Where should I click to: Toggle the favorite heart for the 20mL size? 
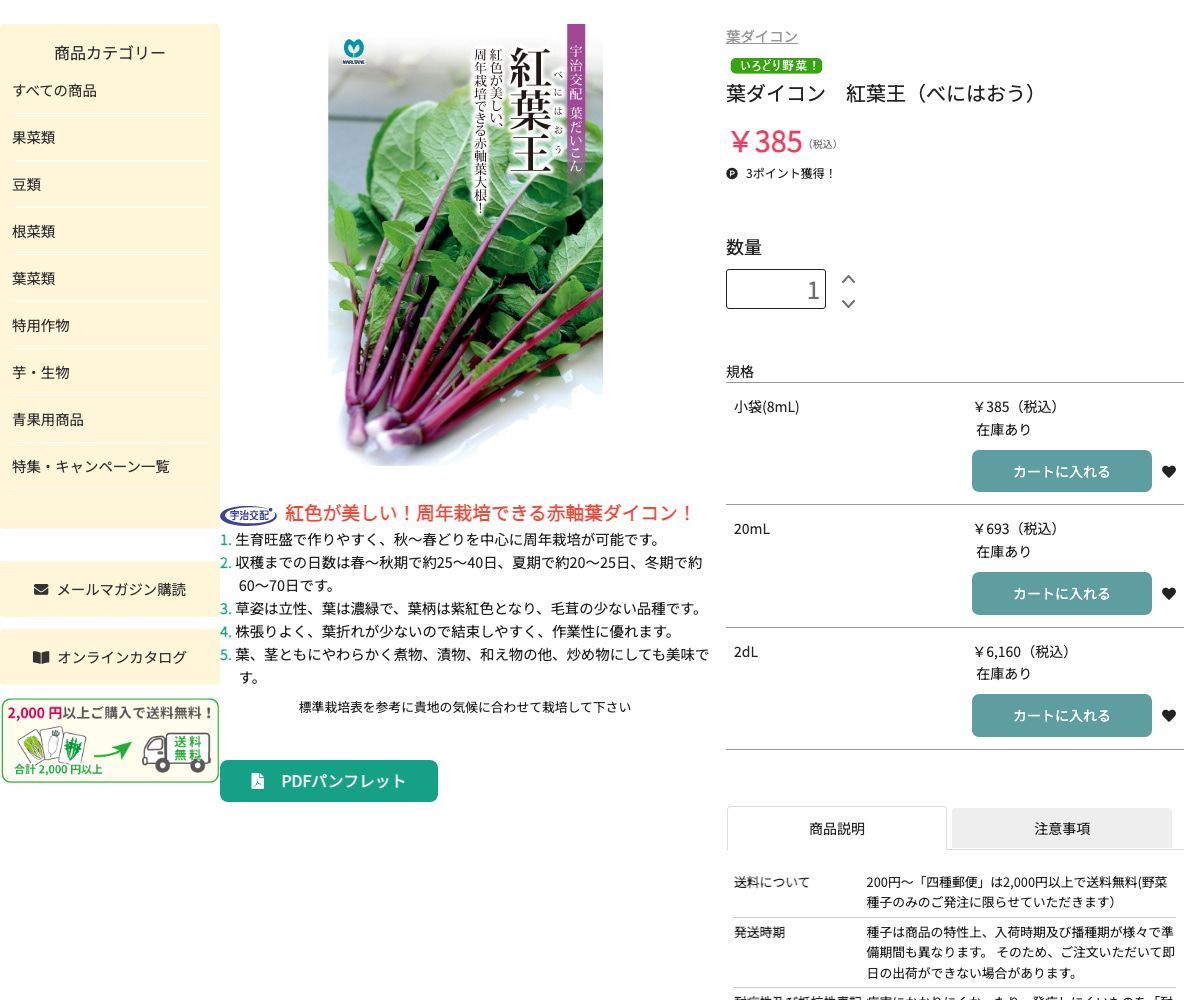pos(1168,593)
